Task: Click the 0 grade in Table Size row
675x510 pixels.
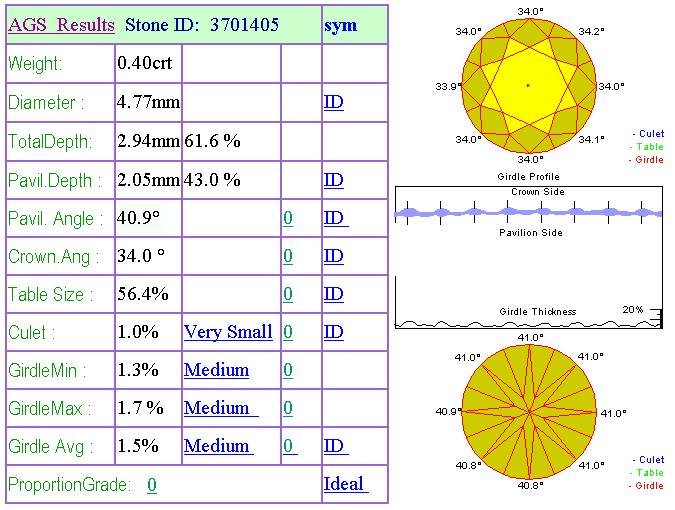Action: [288, 294]
